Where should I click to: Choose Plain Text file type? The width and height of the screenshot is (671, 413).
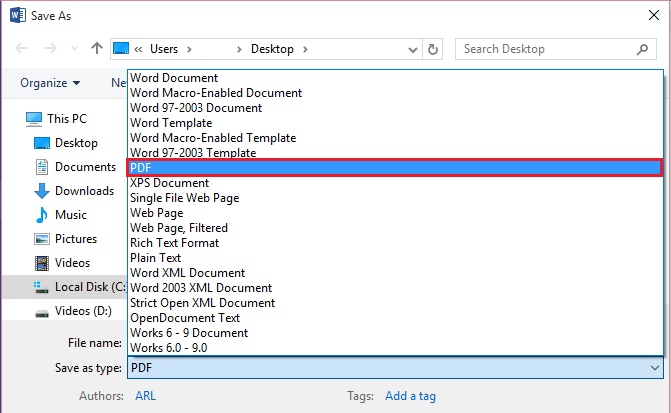point(395,258)
